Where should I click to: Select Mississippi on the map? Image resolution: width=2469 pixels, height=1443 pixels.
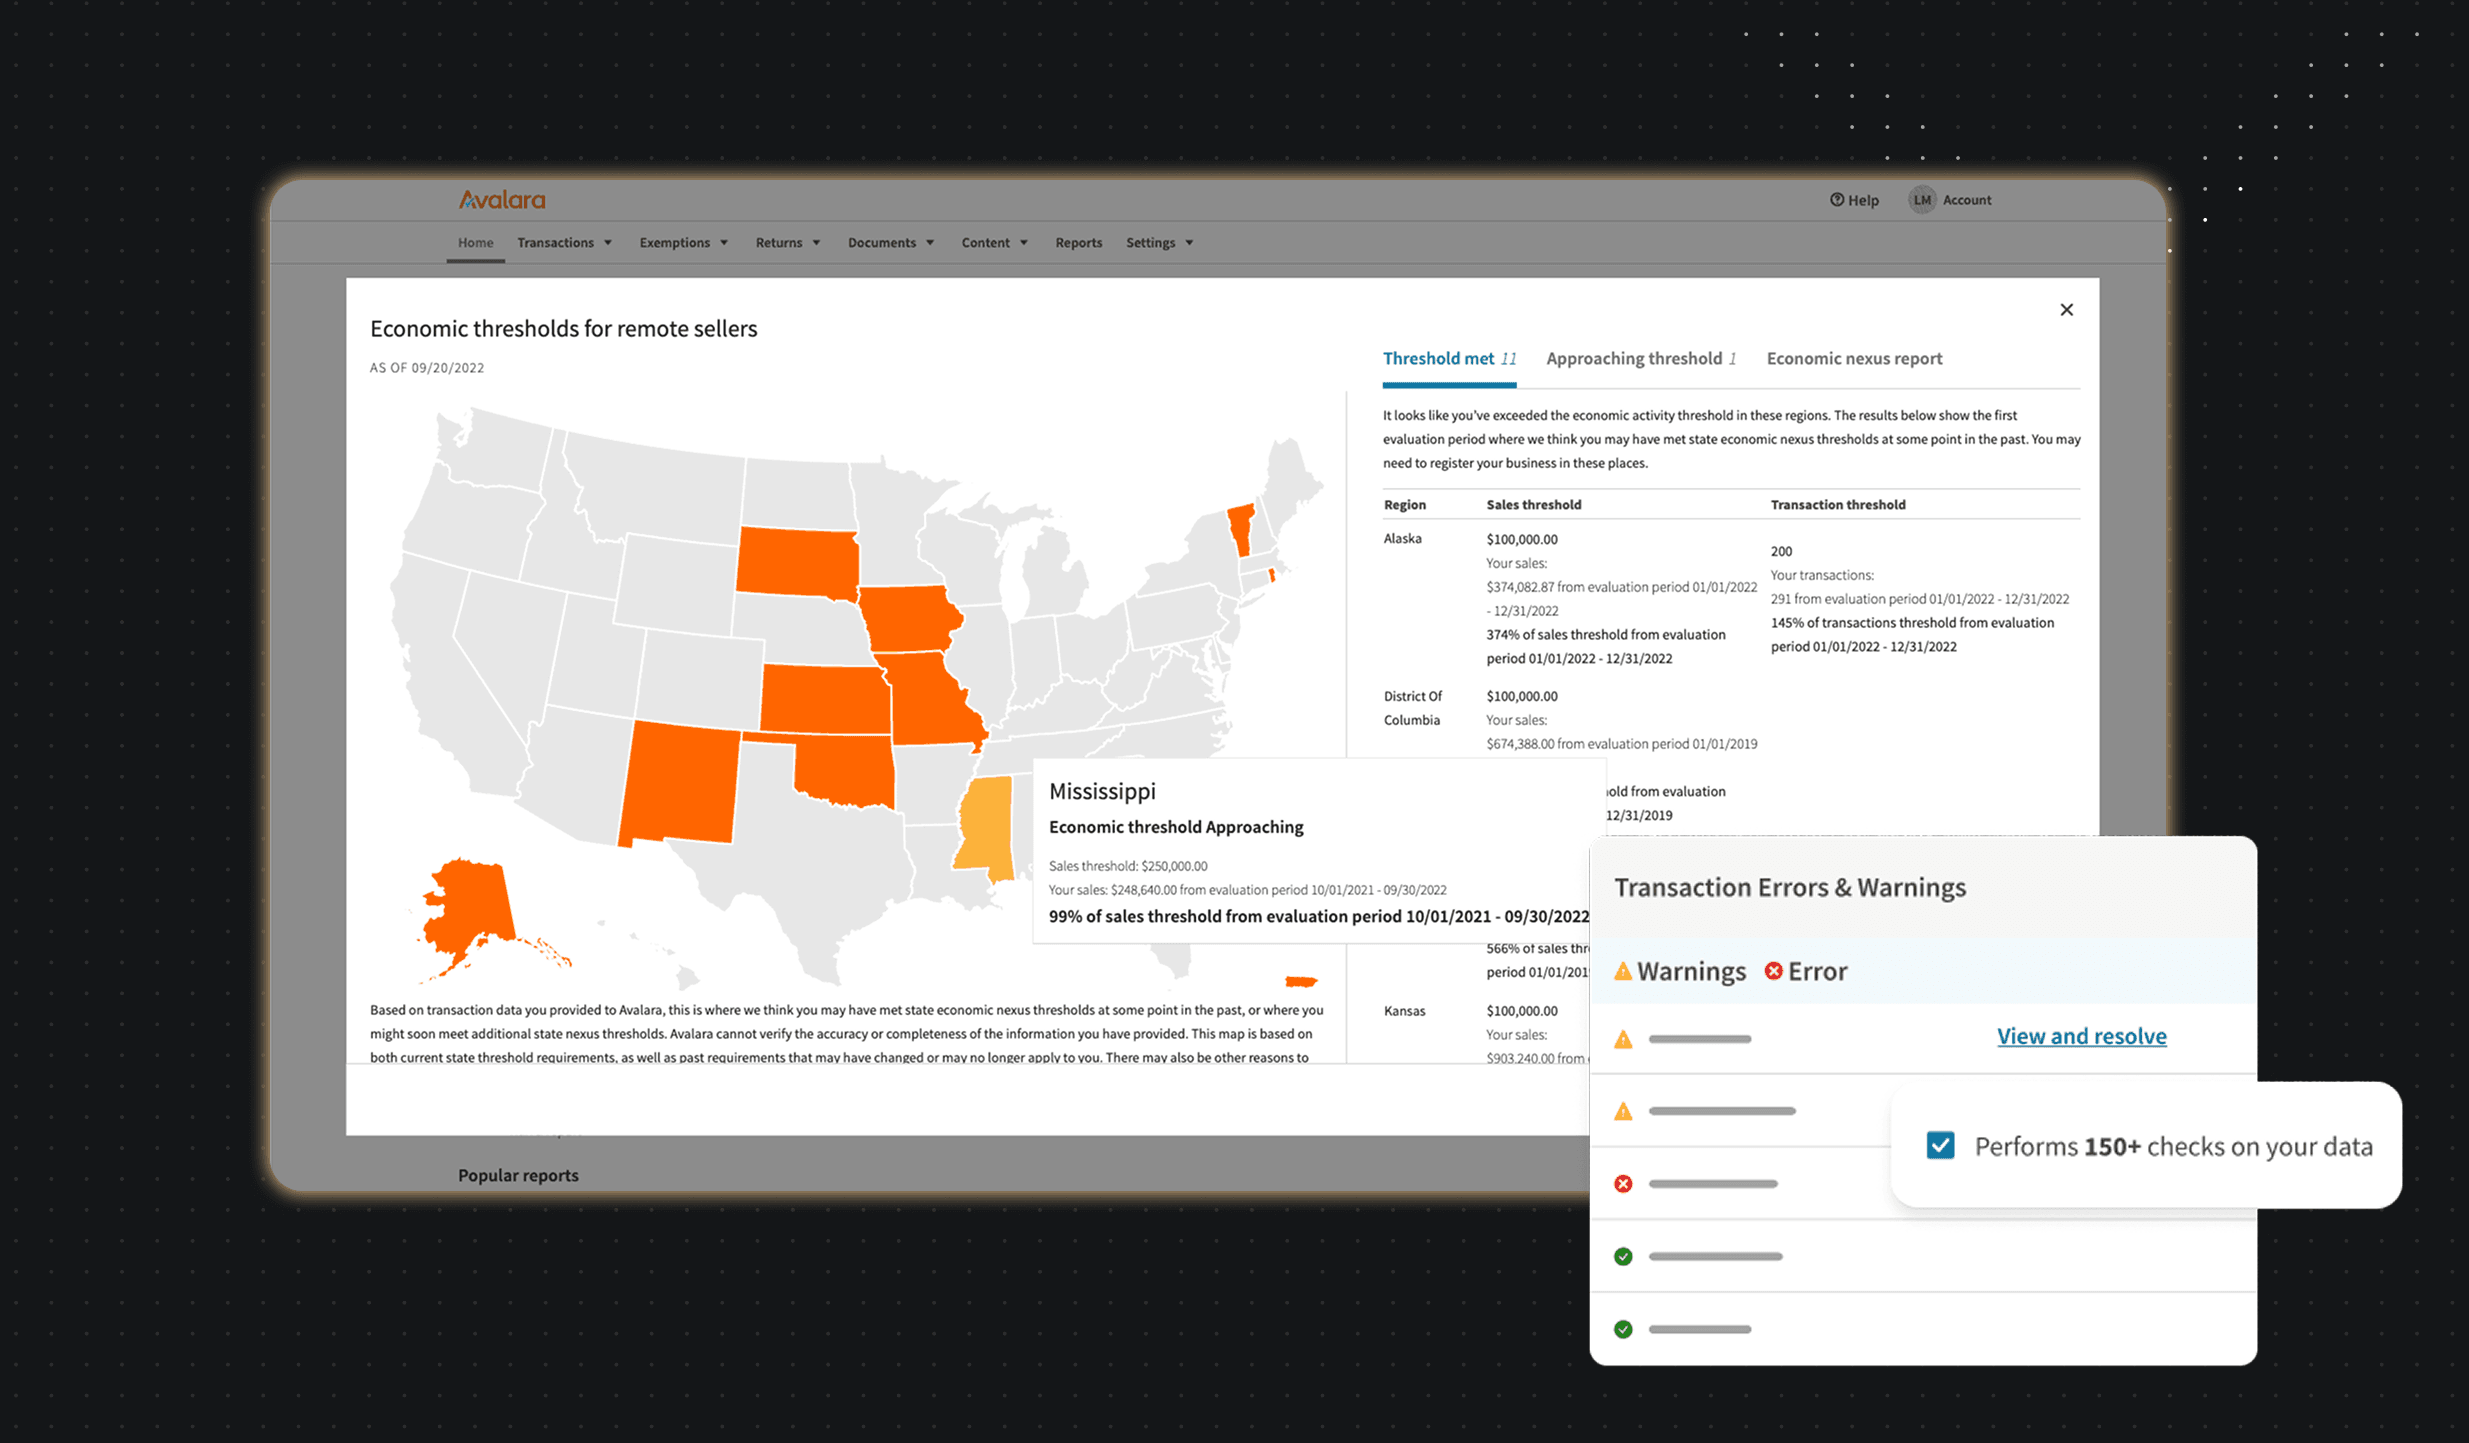986,825
